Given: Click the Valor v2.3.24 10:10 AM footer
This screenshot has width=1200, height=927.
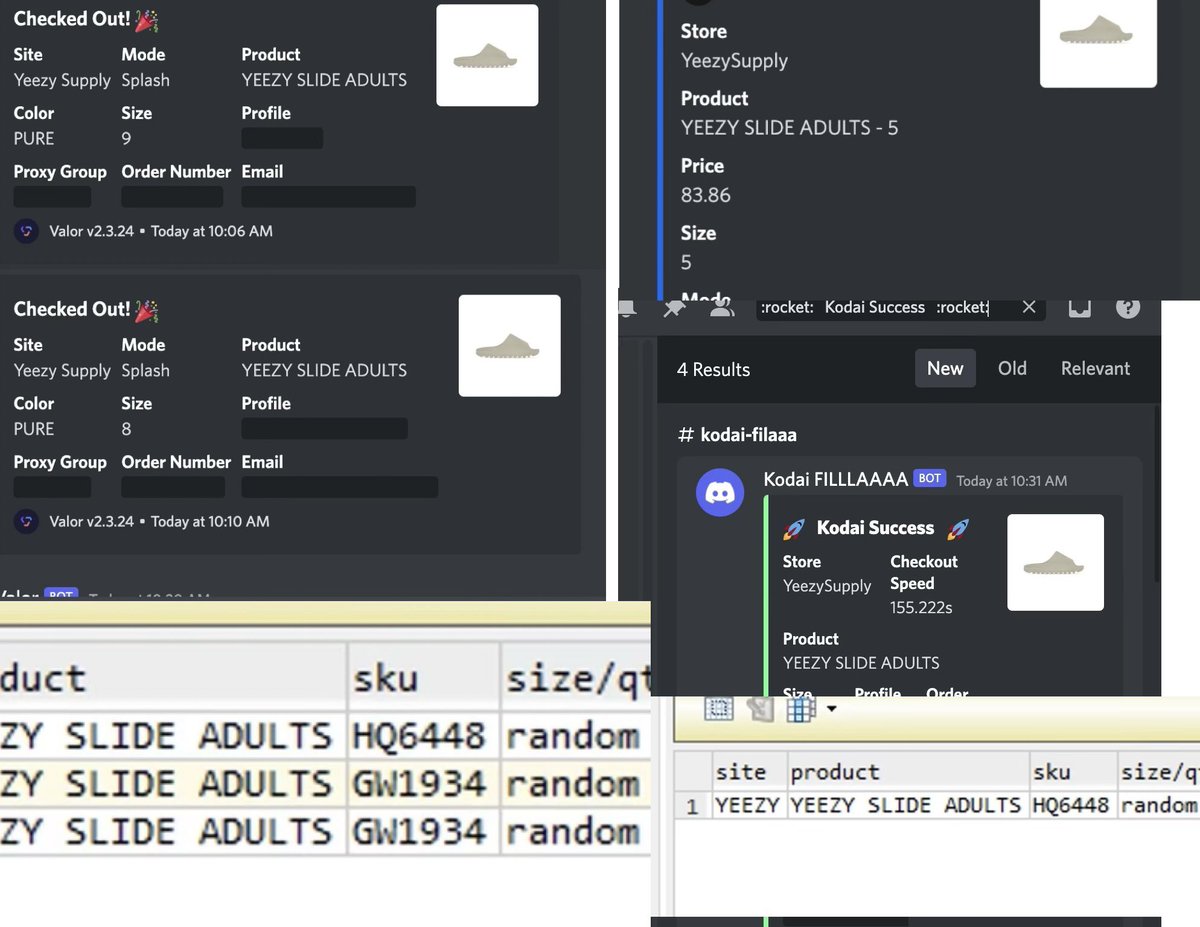Looking at the screenshot, I should [x=158, y=521].
